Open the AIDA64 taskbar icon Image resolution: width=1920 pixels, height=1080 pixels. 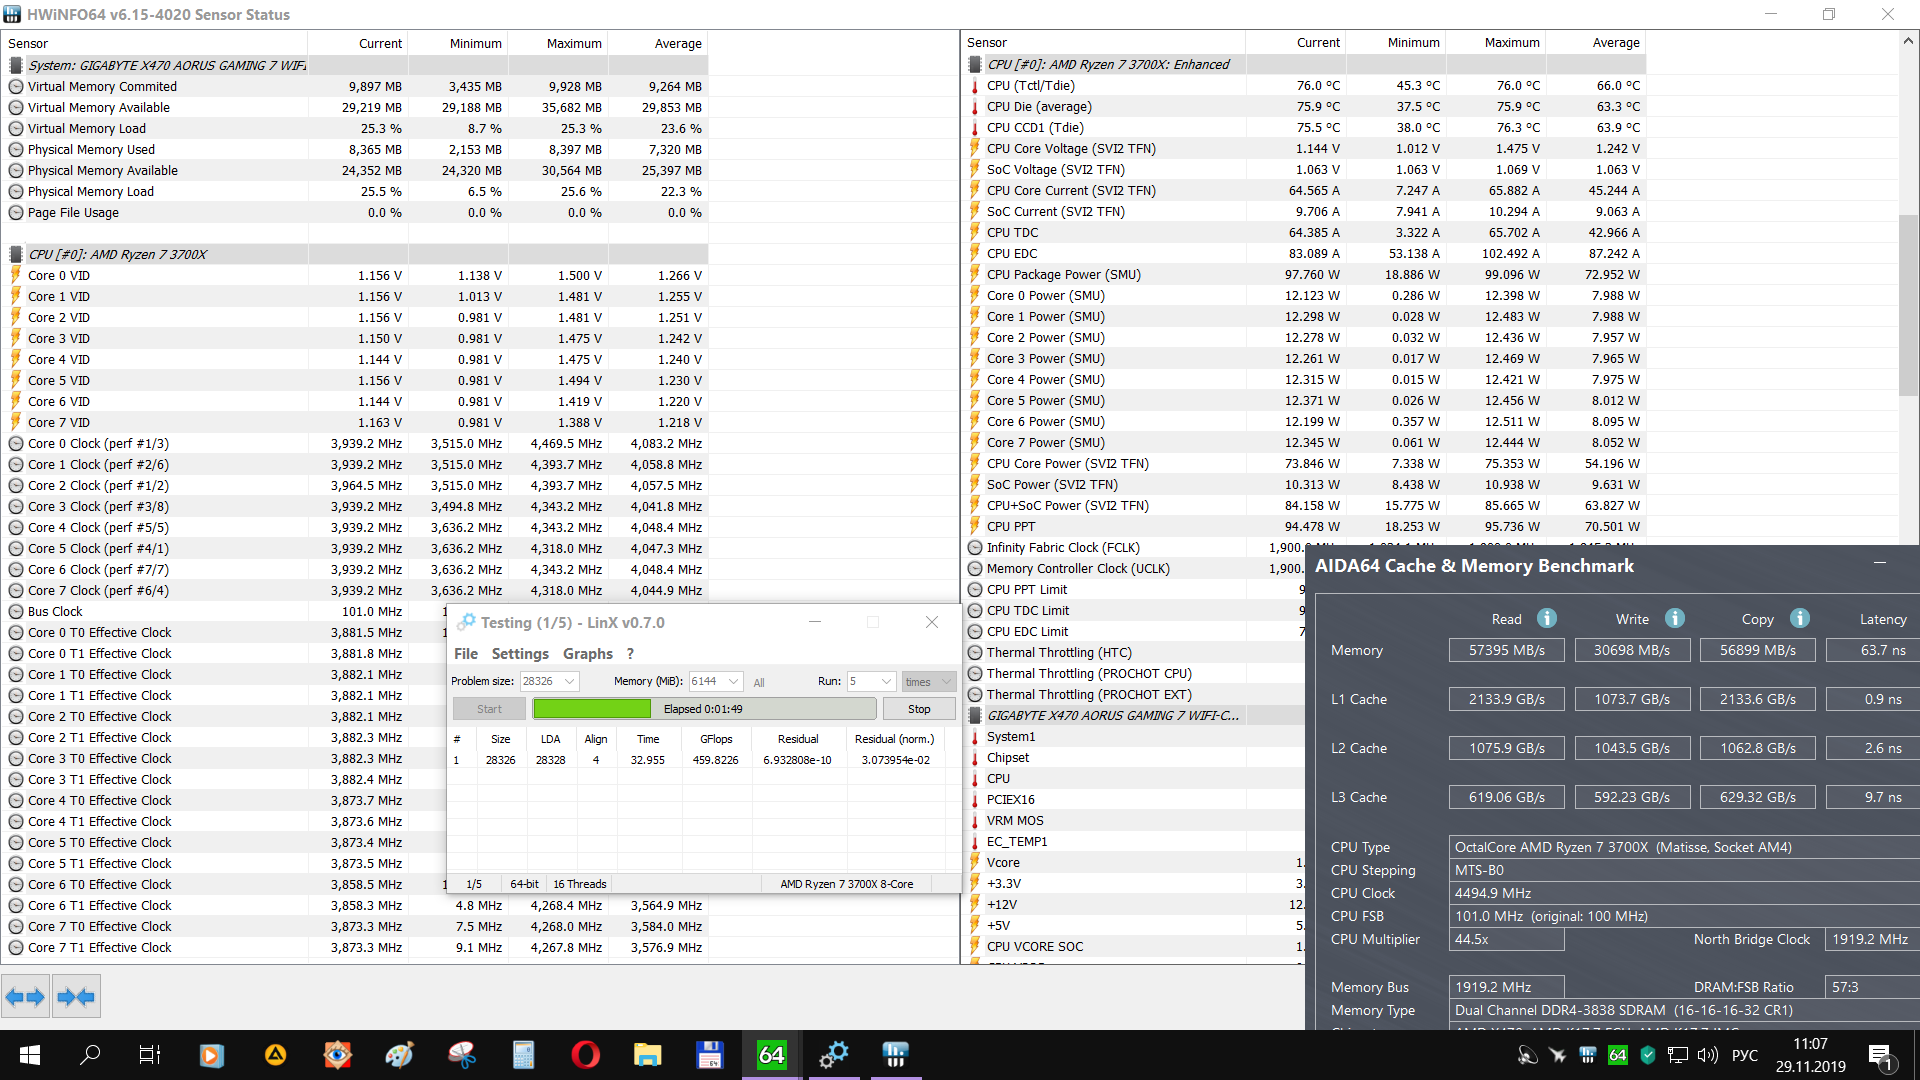(x=771, y=1055)
